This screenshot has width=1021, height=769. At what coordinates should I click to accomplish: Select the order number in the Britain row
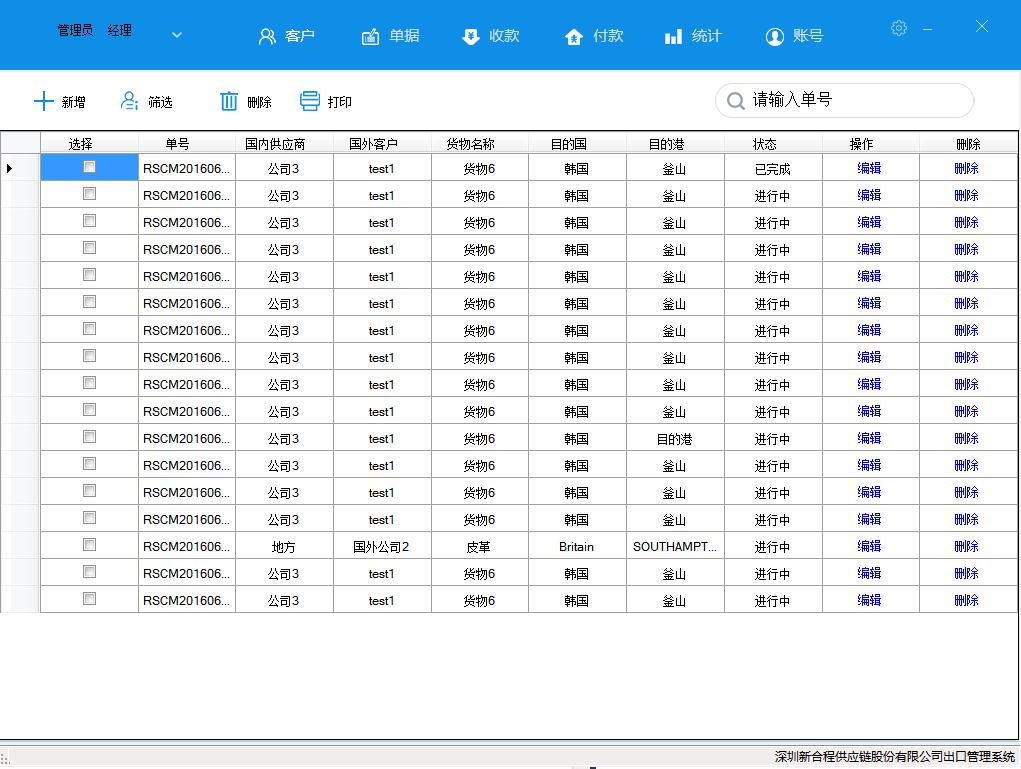click(187, 546)
